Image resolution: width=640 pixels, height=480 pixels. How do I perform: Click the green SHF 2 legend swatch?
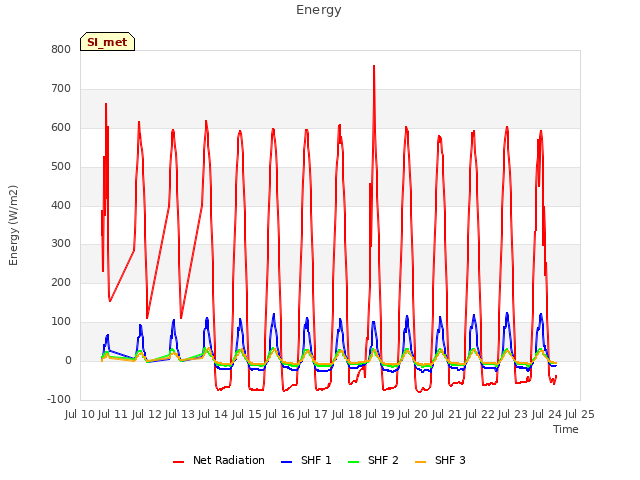[353, 462]
